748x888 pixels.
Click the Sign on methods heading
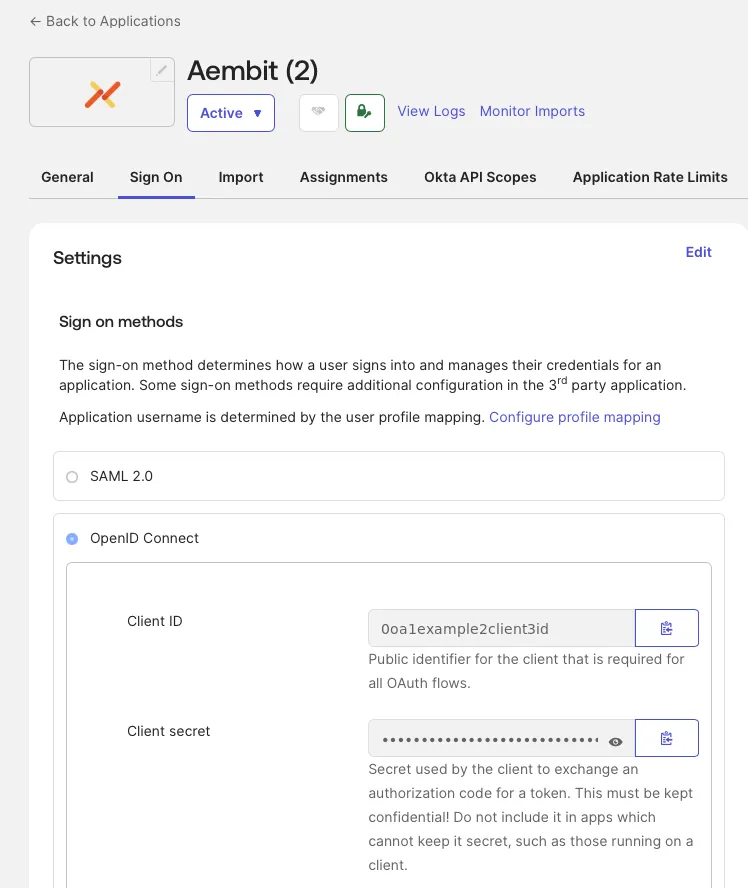coord(121,322)
